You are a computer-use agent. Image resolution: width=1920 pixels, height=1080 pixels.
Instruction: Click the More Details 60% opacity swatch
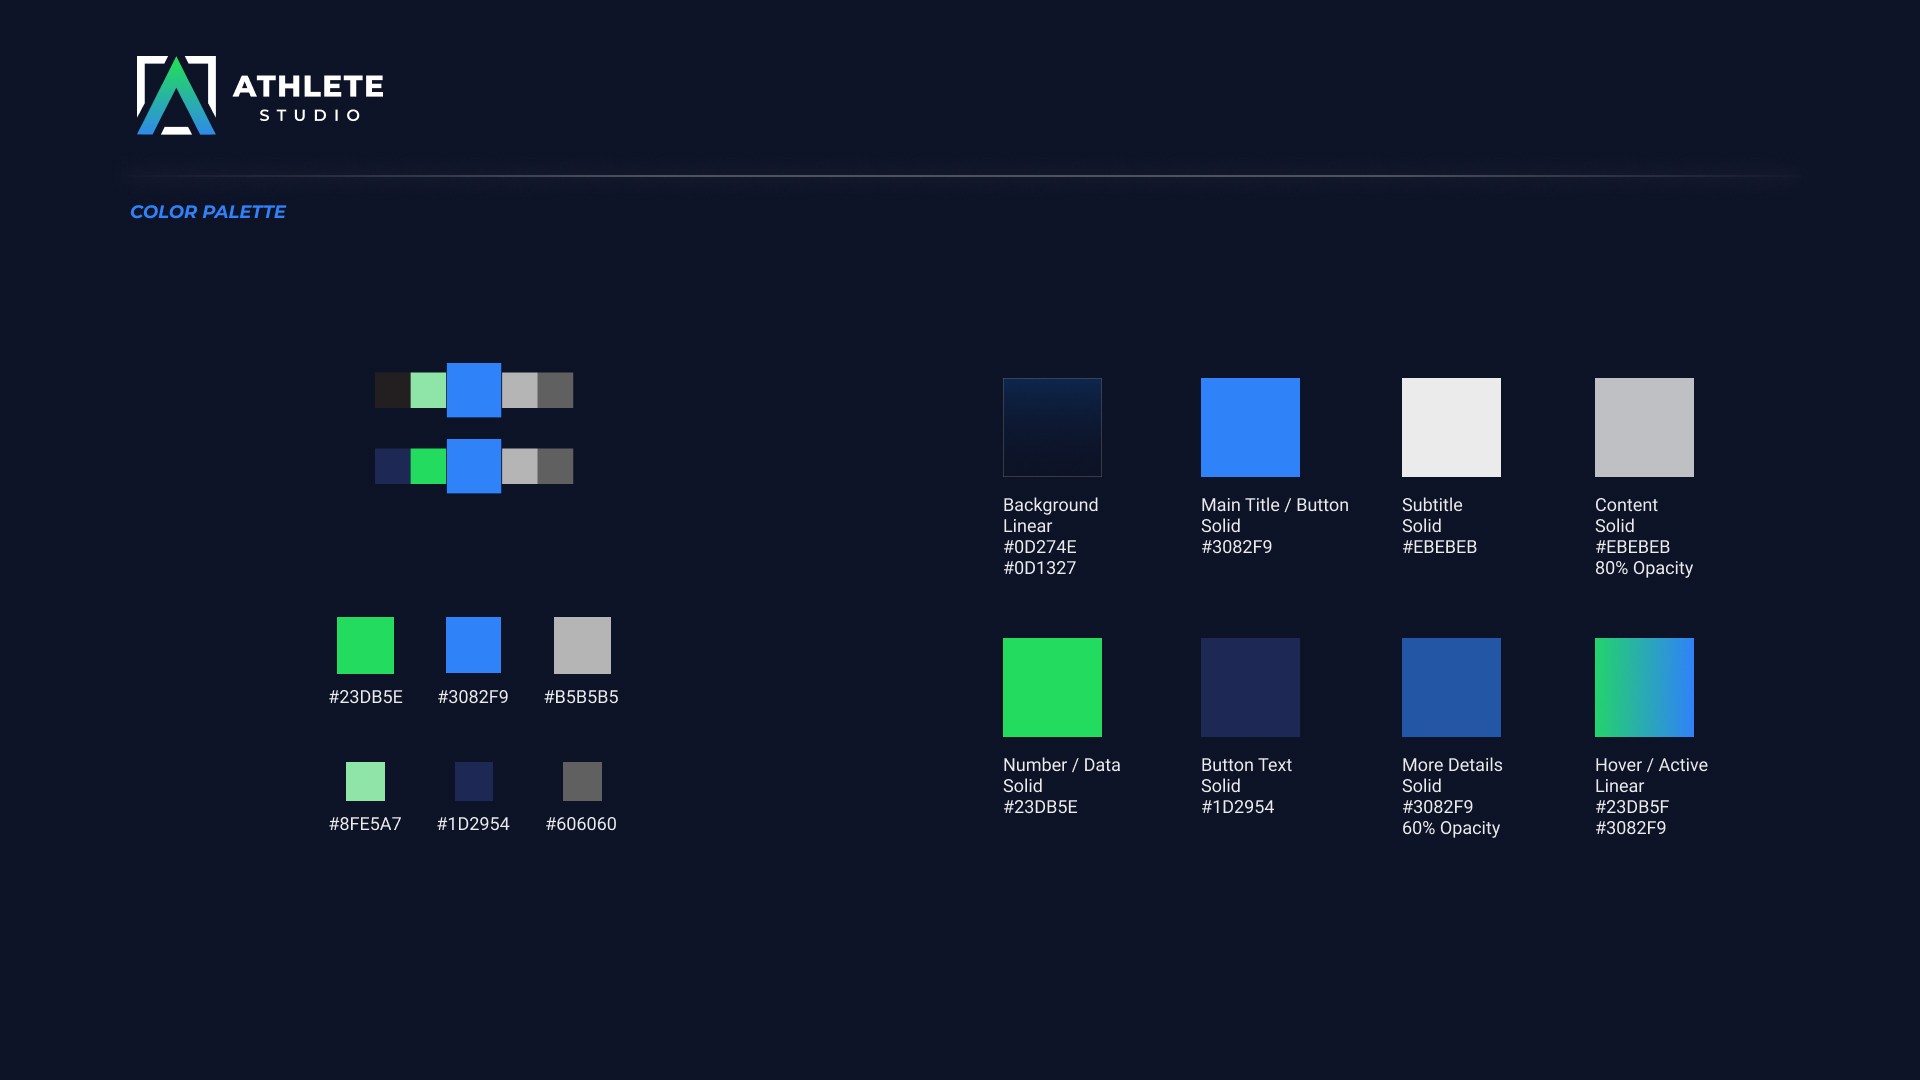point(1451,687)
